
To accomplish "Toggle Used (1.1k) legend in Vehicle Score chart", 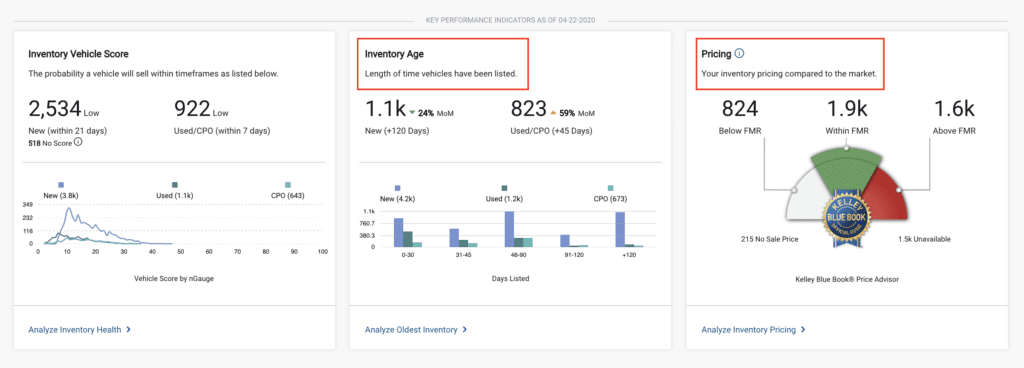I will coord(174,191).
